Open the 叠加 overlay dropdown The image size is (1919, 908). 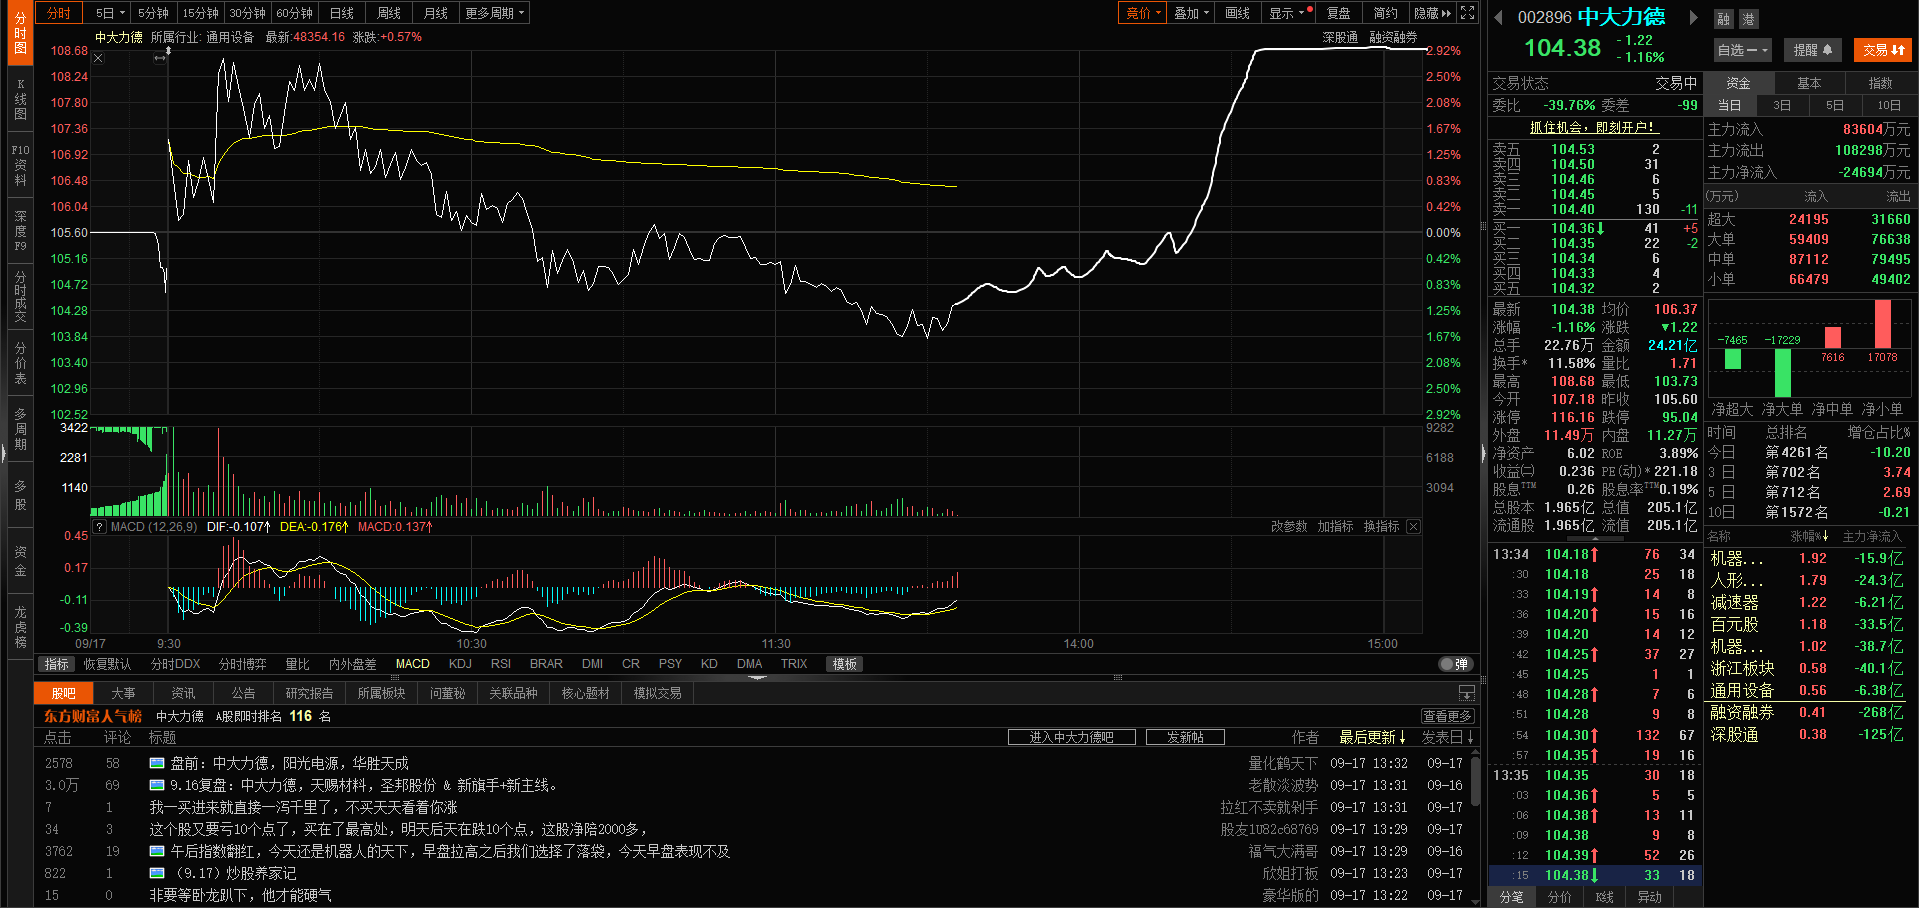click(x=1191, y=13)
